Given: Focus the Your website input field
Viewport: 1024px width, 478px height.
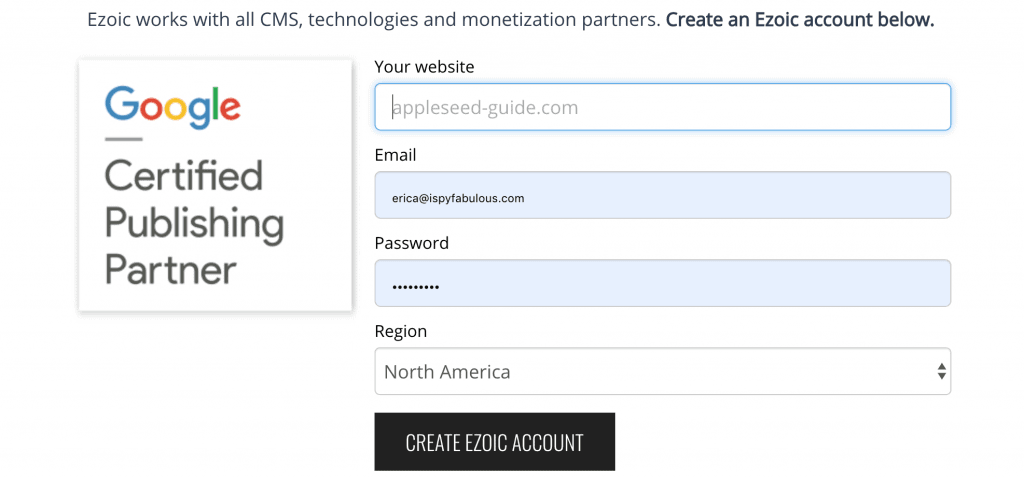Looking at the screenshot, I should point(662,106).
